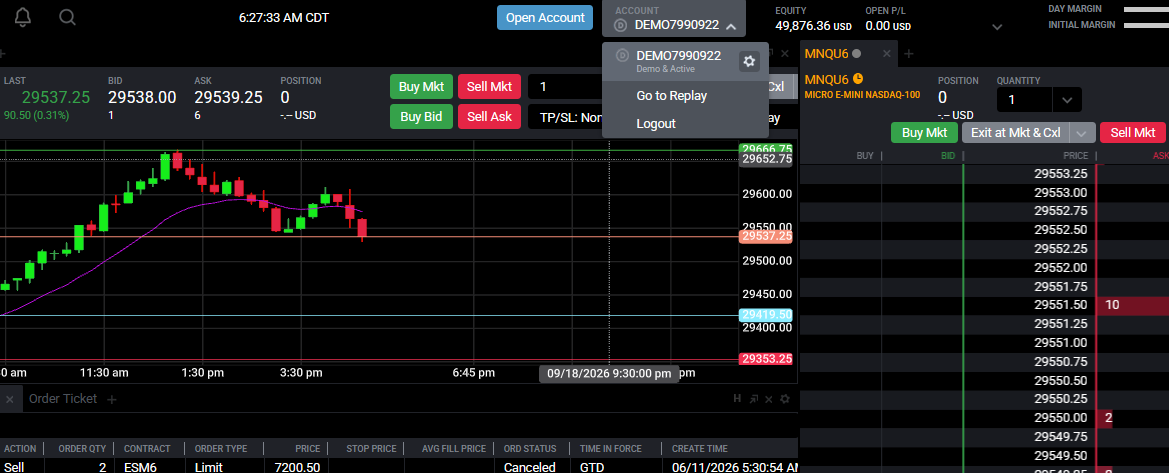Open the Exit at Mkt & Cxl options arrow
This screenshot has width=1169, height=473.
point(1083,133)
